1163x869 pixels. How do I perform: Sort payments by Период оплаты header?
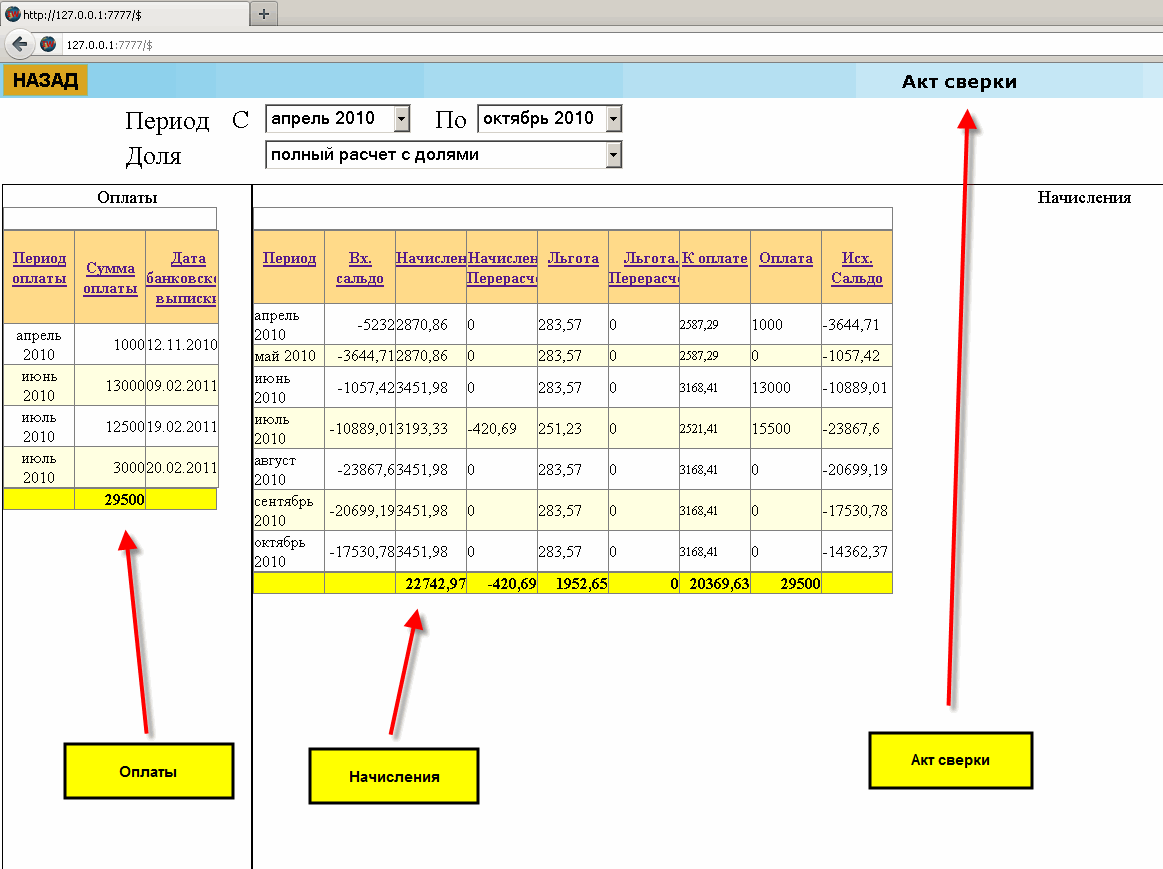[x=39, y=268]
